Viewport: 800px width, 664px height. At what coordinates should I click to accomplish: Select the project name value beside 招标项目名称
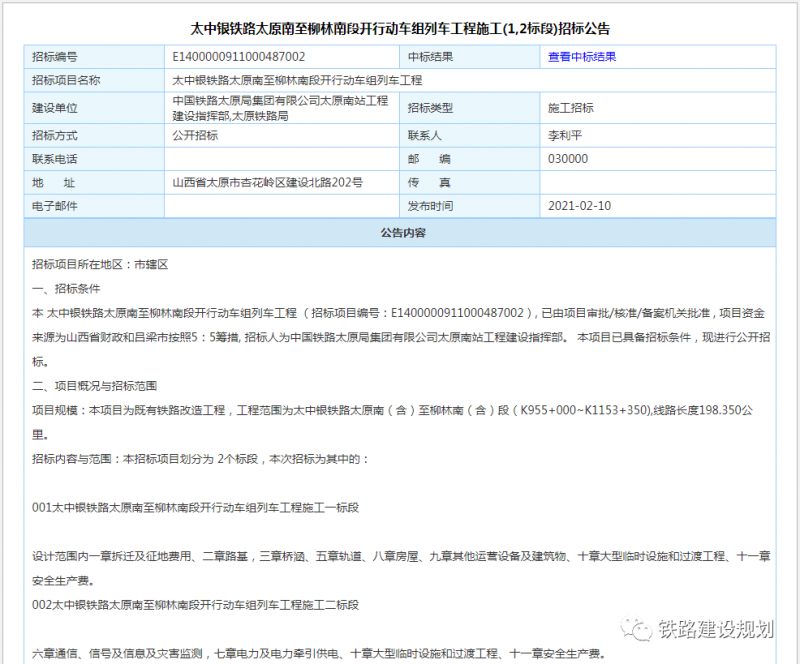tap(297, 80)
